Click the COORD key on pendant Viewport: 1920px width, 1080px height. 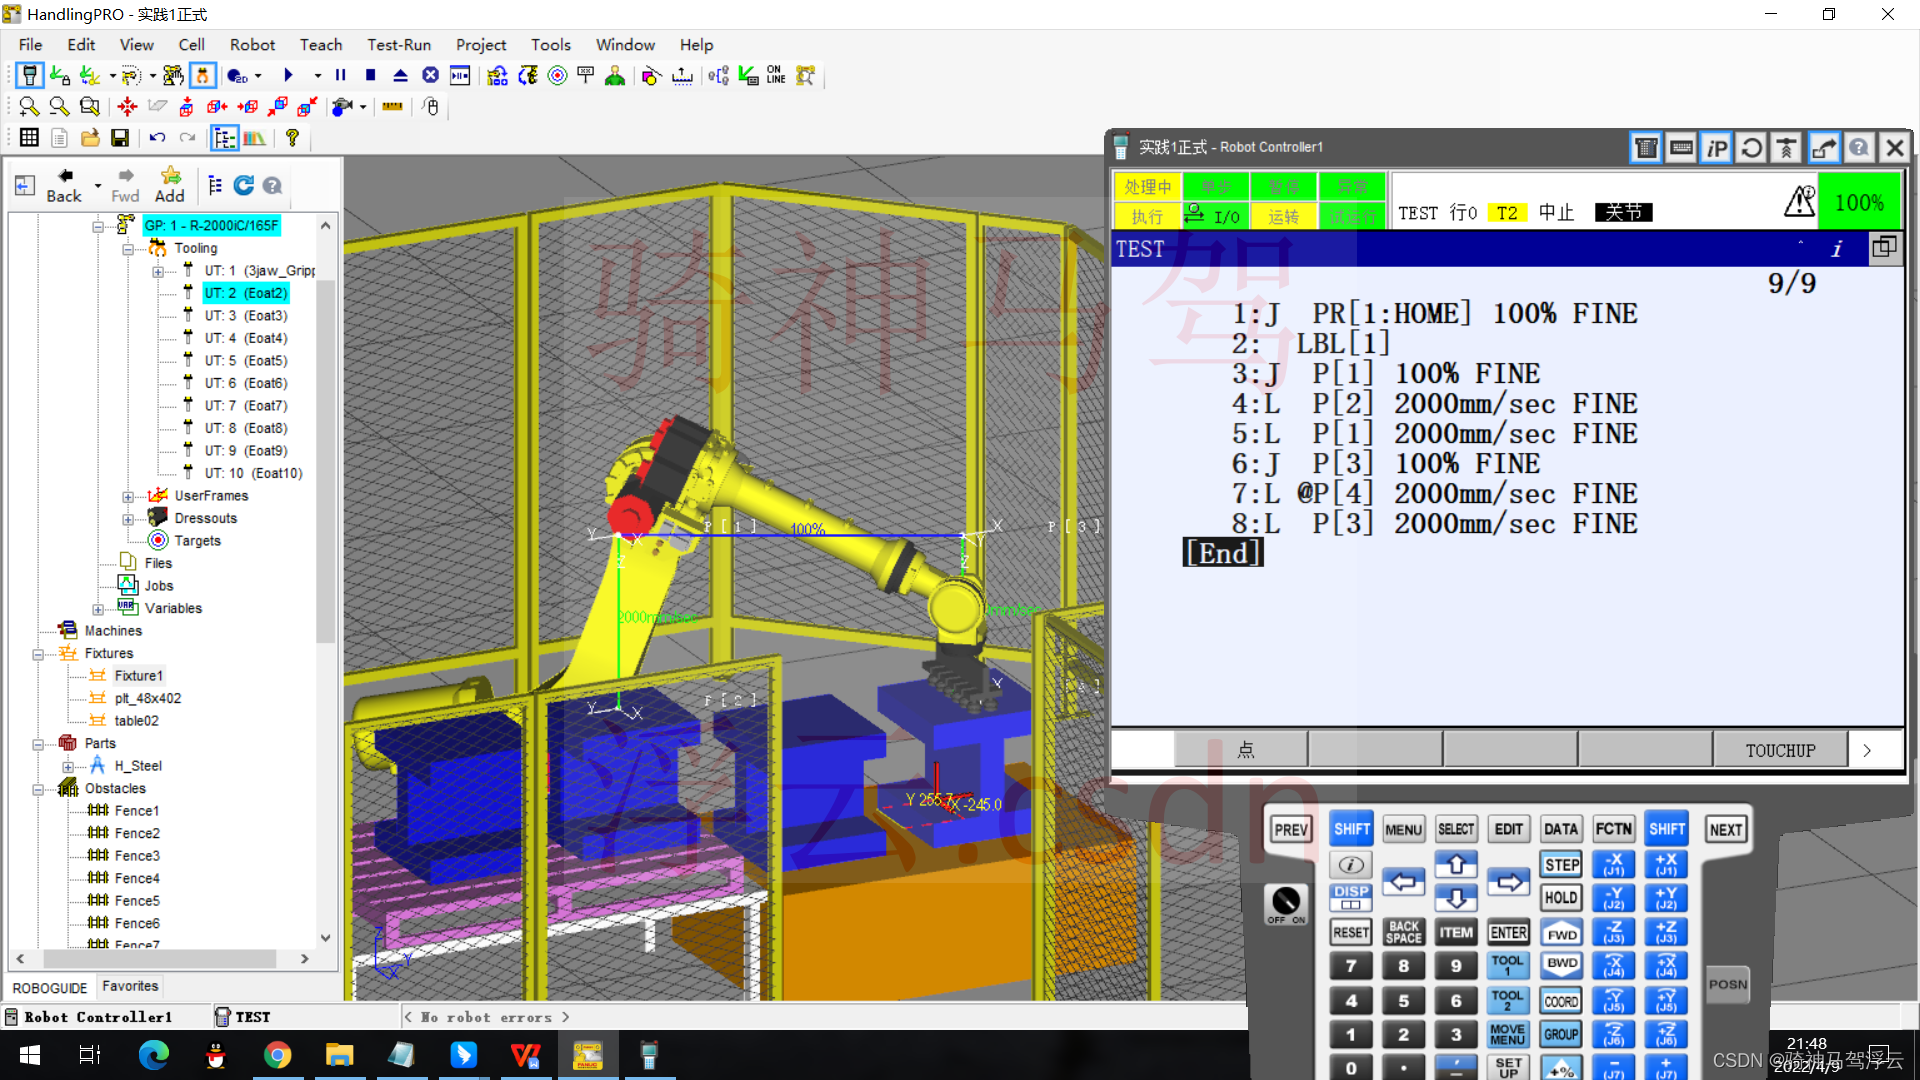(1561, 1001)
